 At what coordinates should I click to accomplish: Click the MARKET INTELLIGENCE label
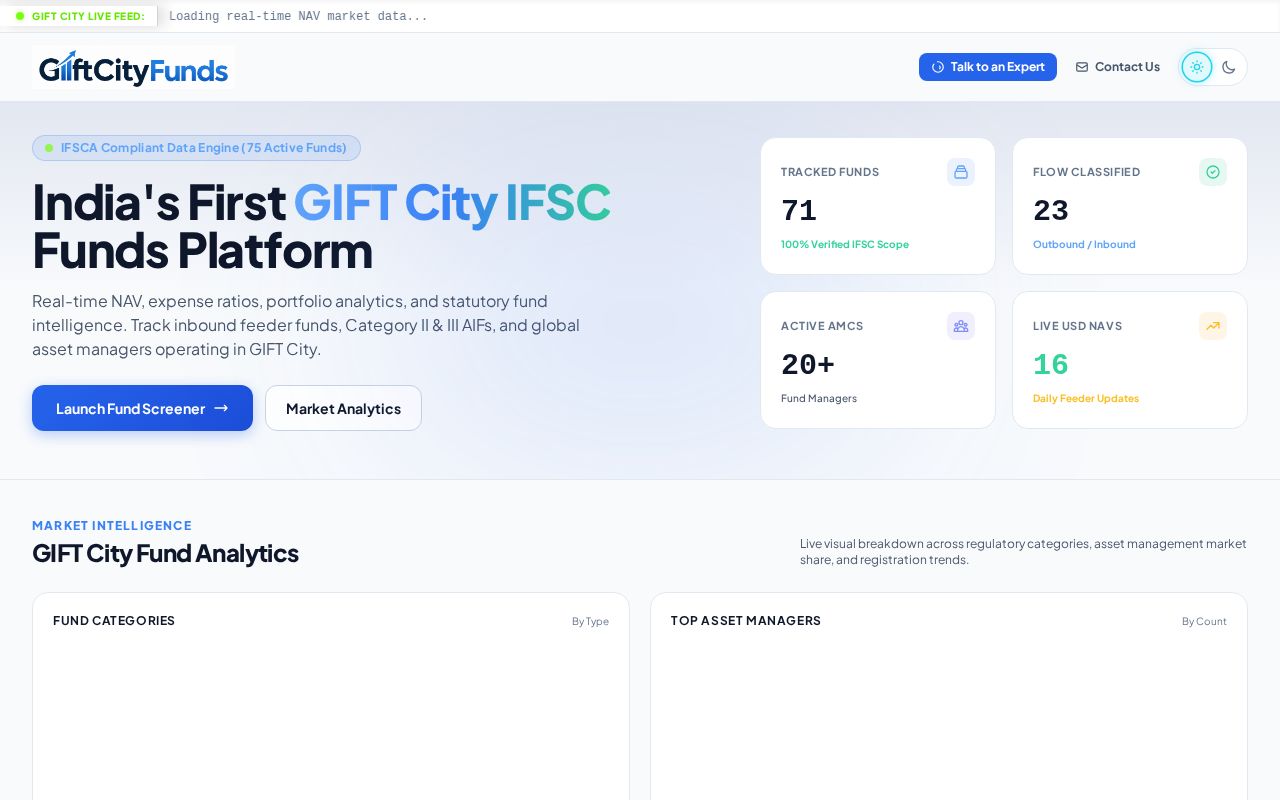[x=112, y=525]
